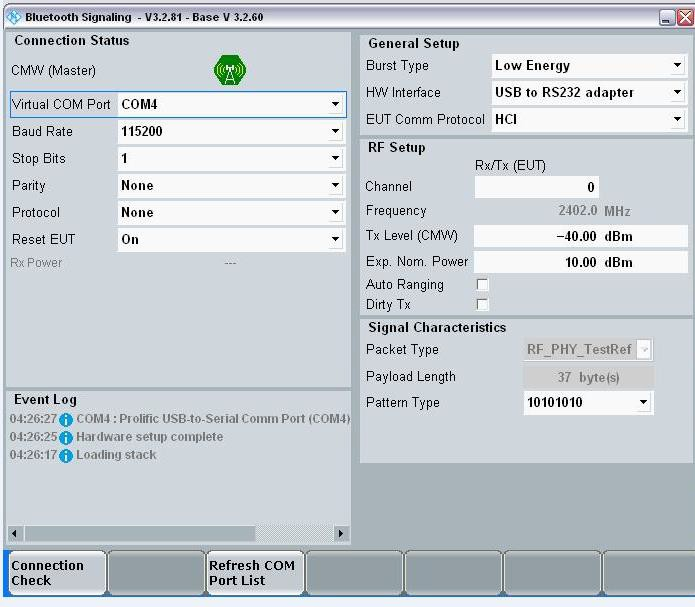Screen dimensions: 695x607
Task: Click the RF Setup section heading
Action: (x=396, y=148)
